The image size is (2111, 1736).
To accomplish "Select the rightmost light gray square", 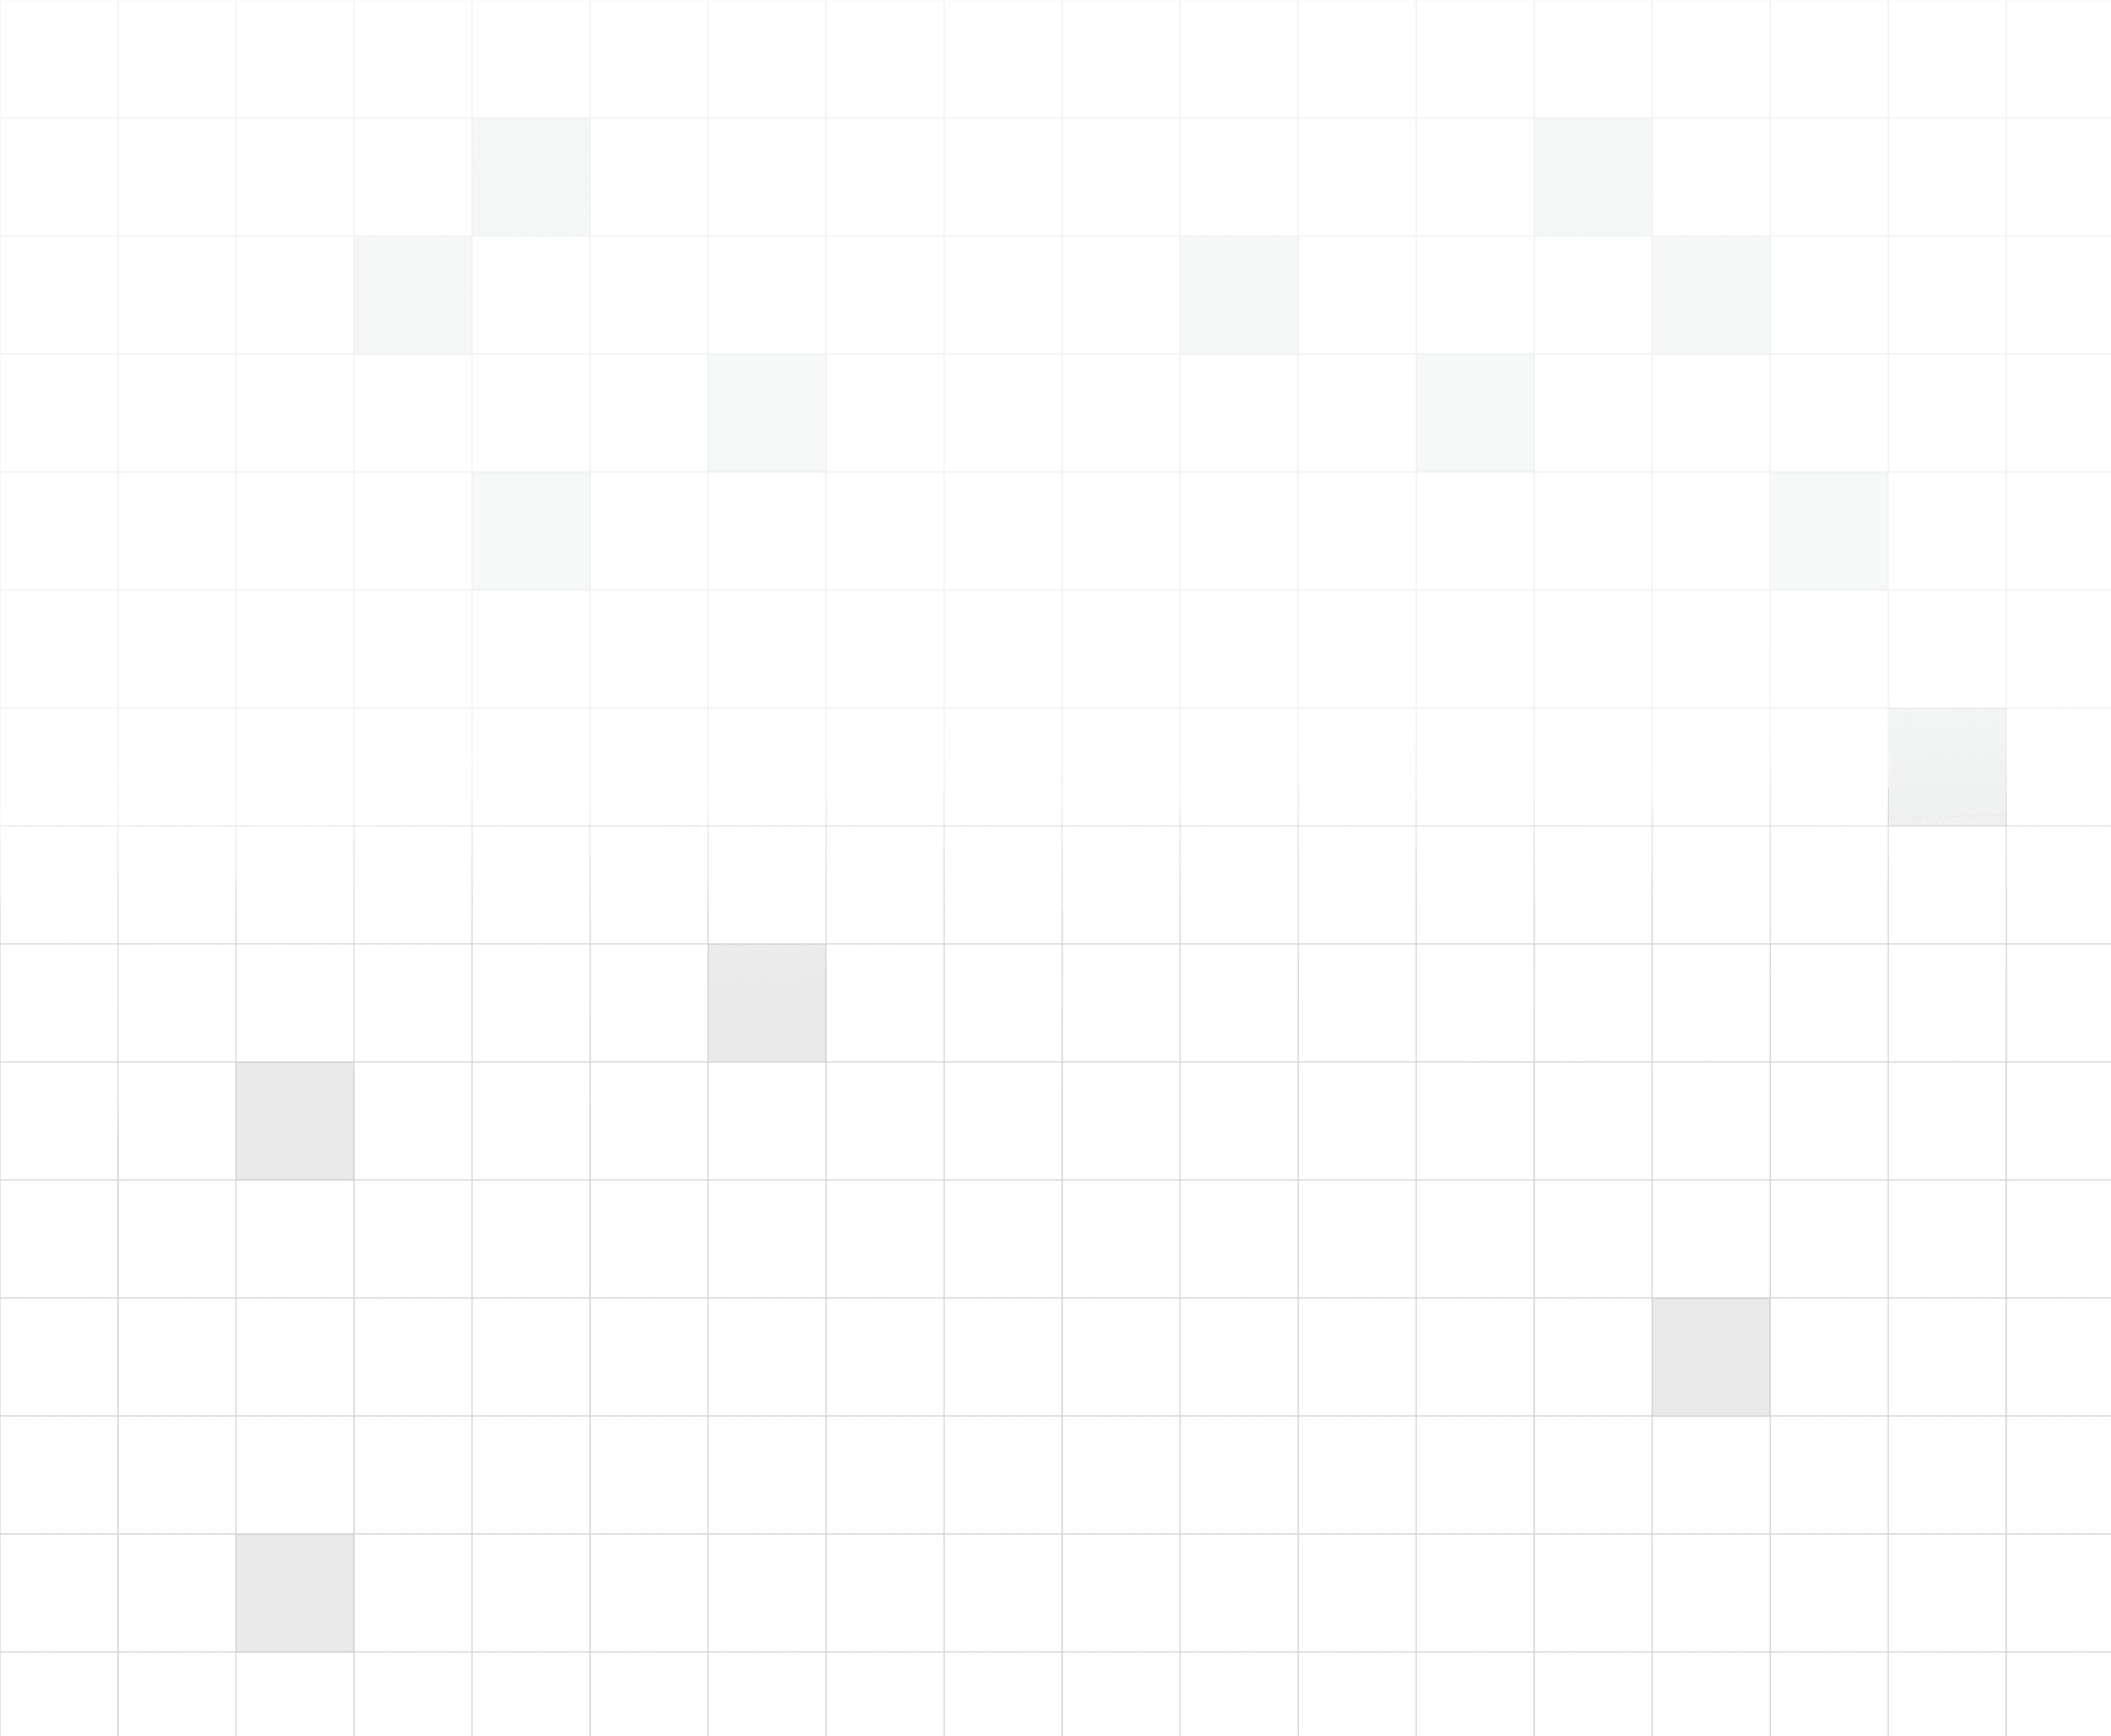I will point(1829,531).
